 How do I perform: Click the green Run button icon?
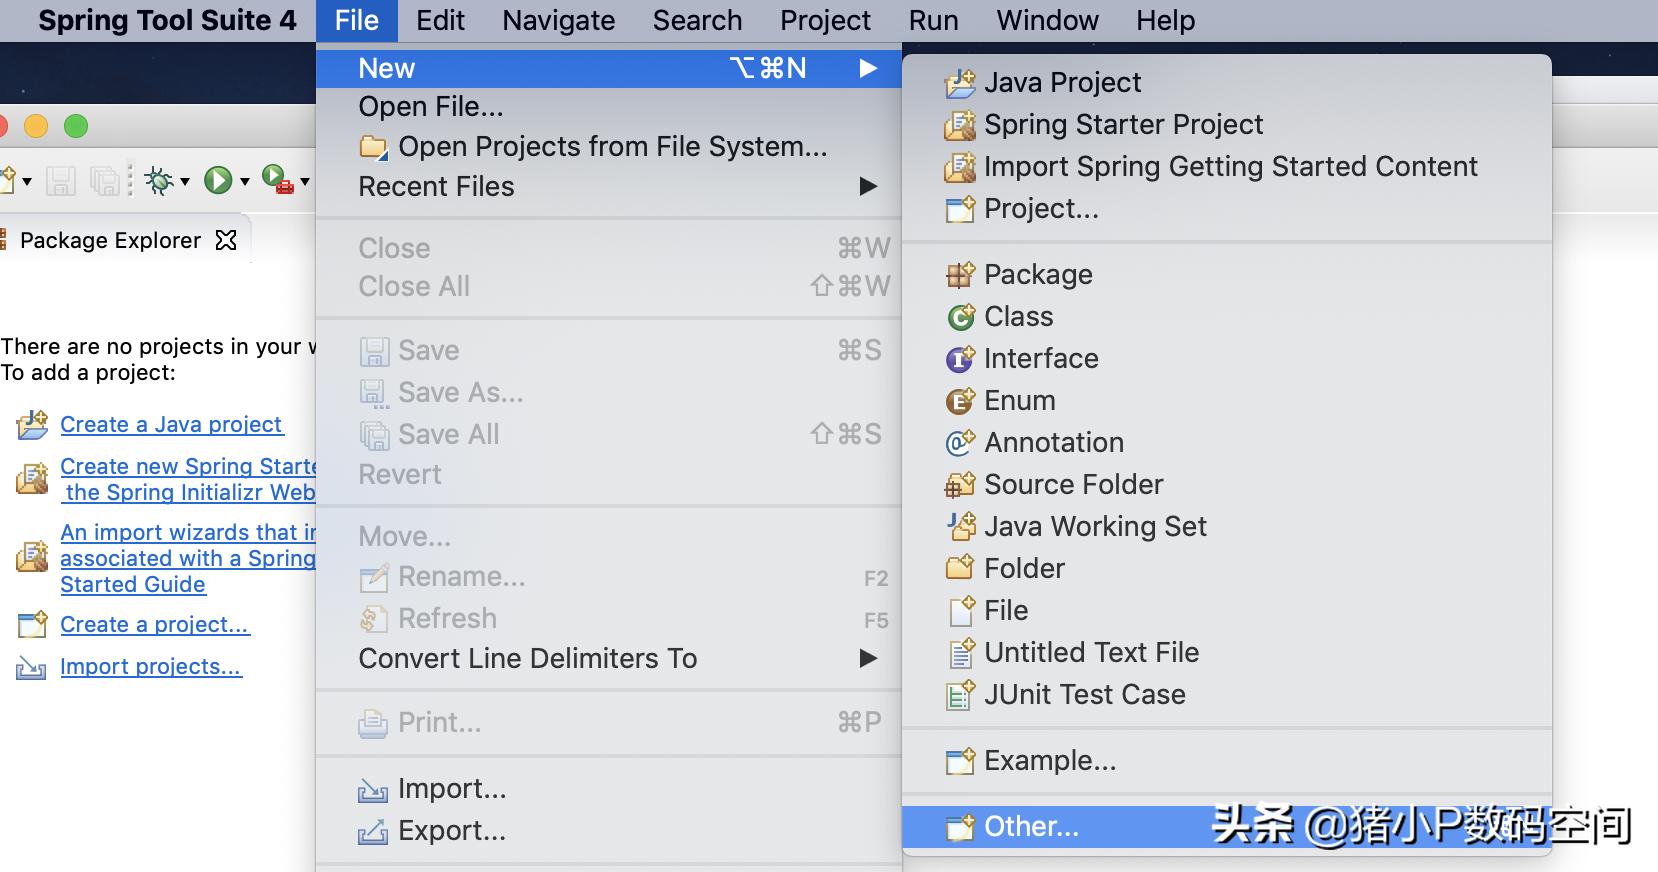(217, 180)
